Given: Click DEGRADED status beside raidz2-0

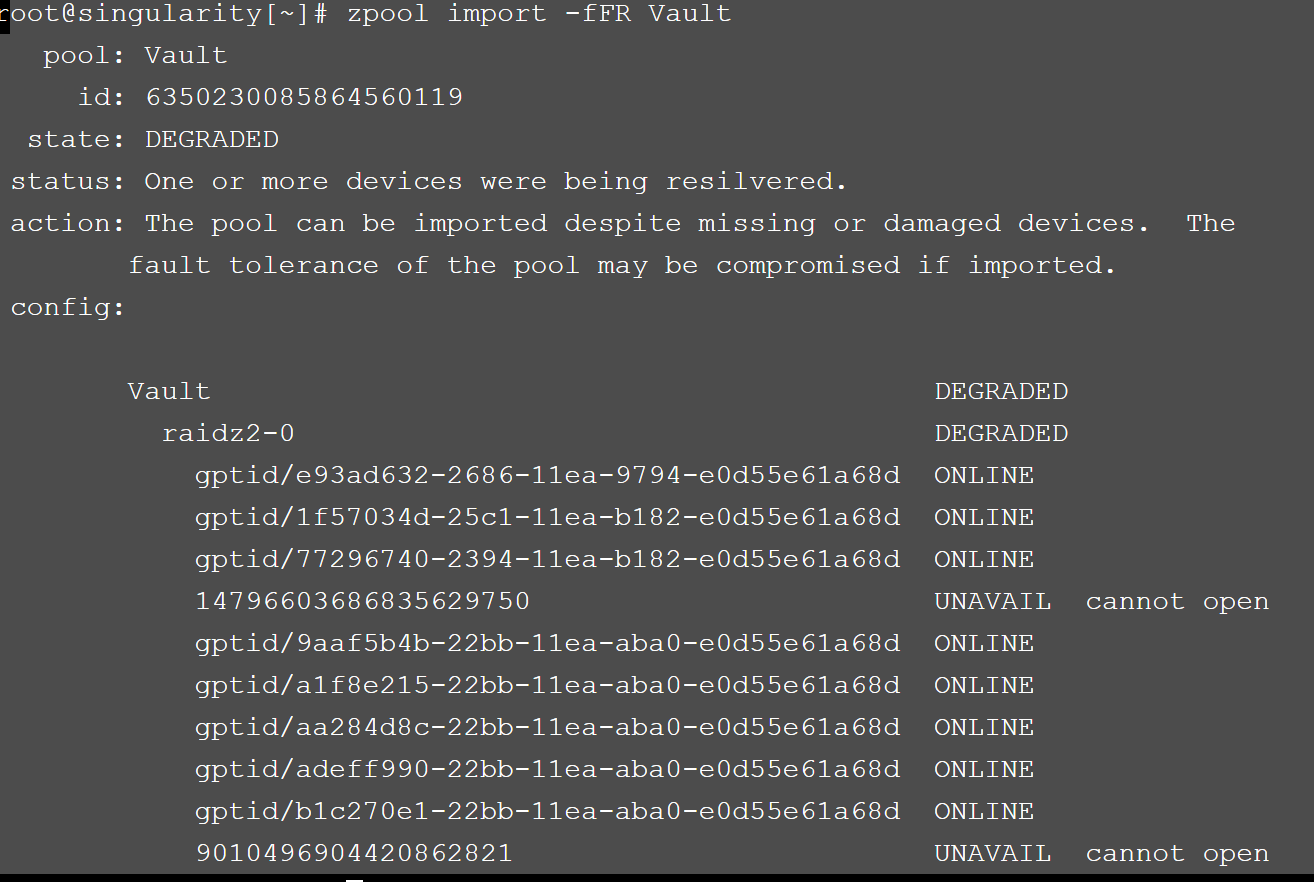Looking at the screenshot, I should pyautogui.click(x=1001, y=433).
